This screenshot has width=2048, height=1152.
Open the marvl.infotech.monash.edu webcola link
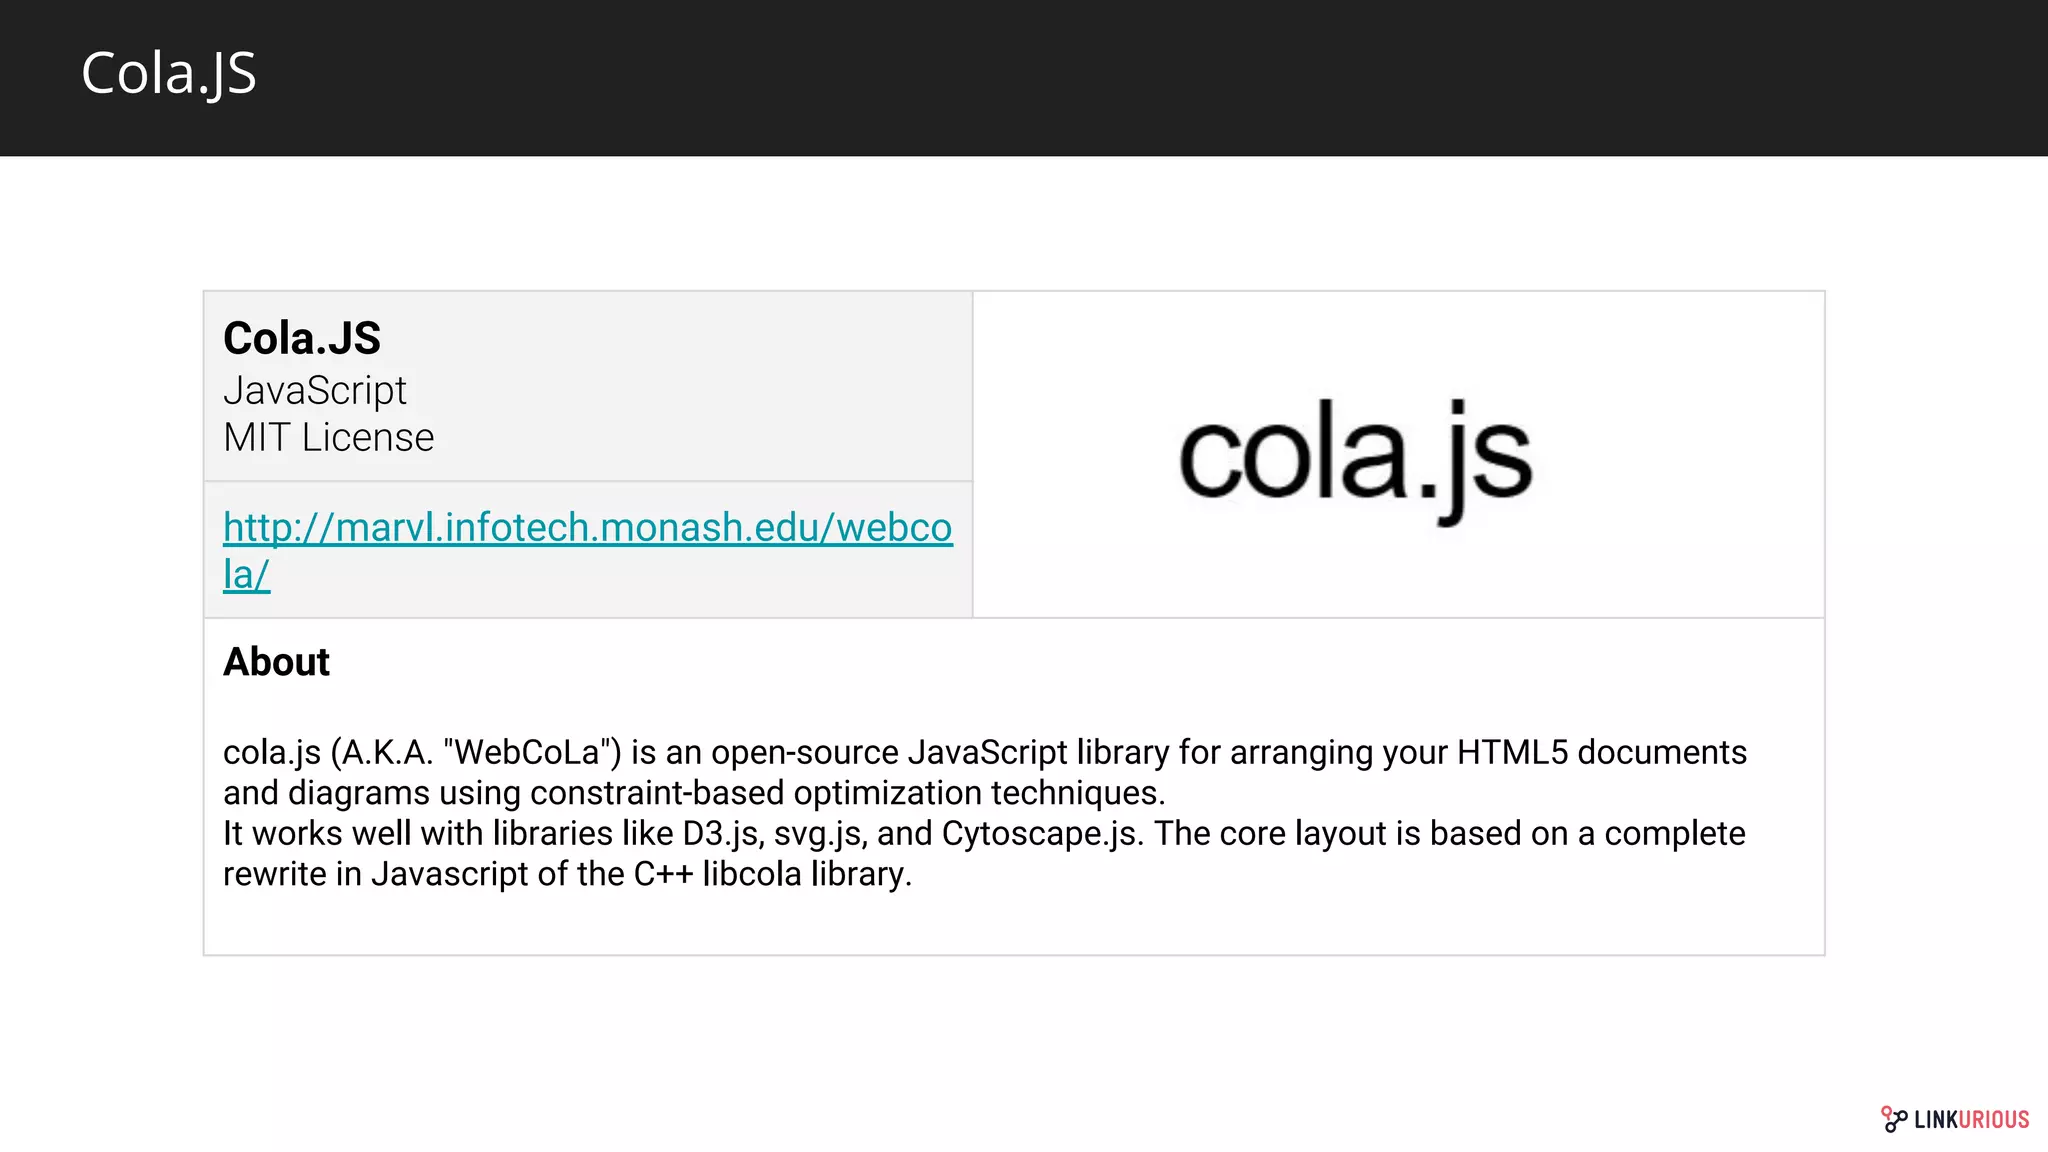(587, 550)
